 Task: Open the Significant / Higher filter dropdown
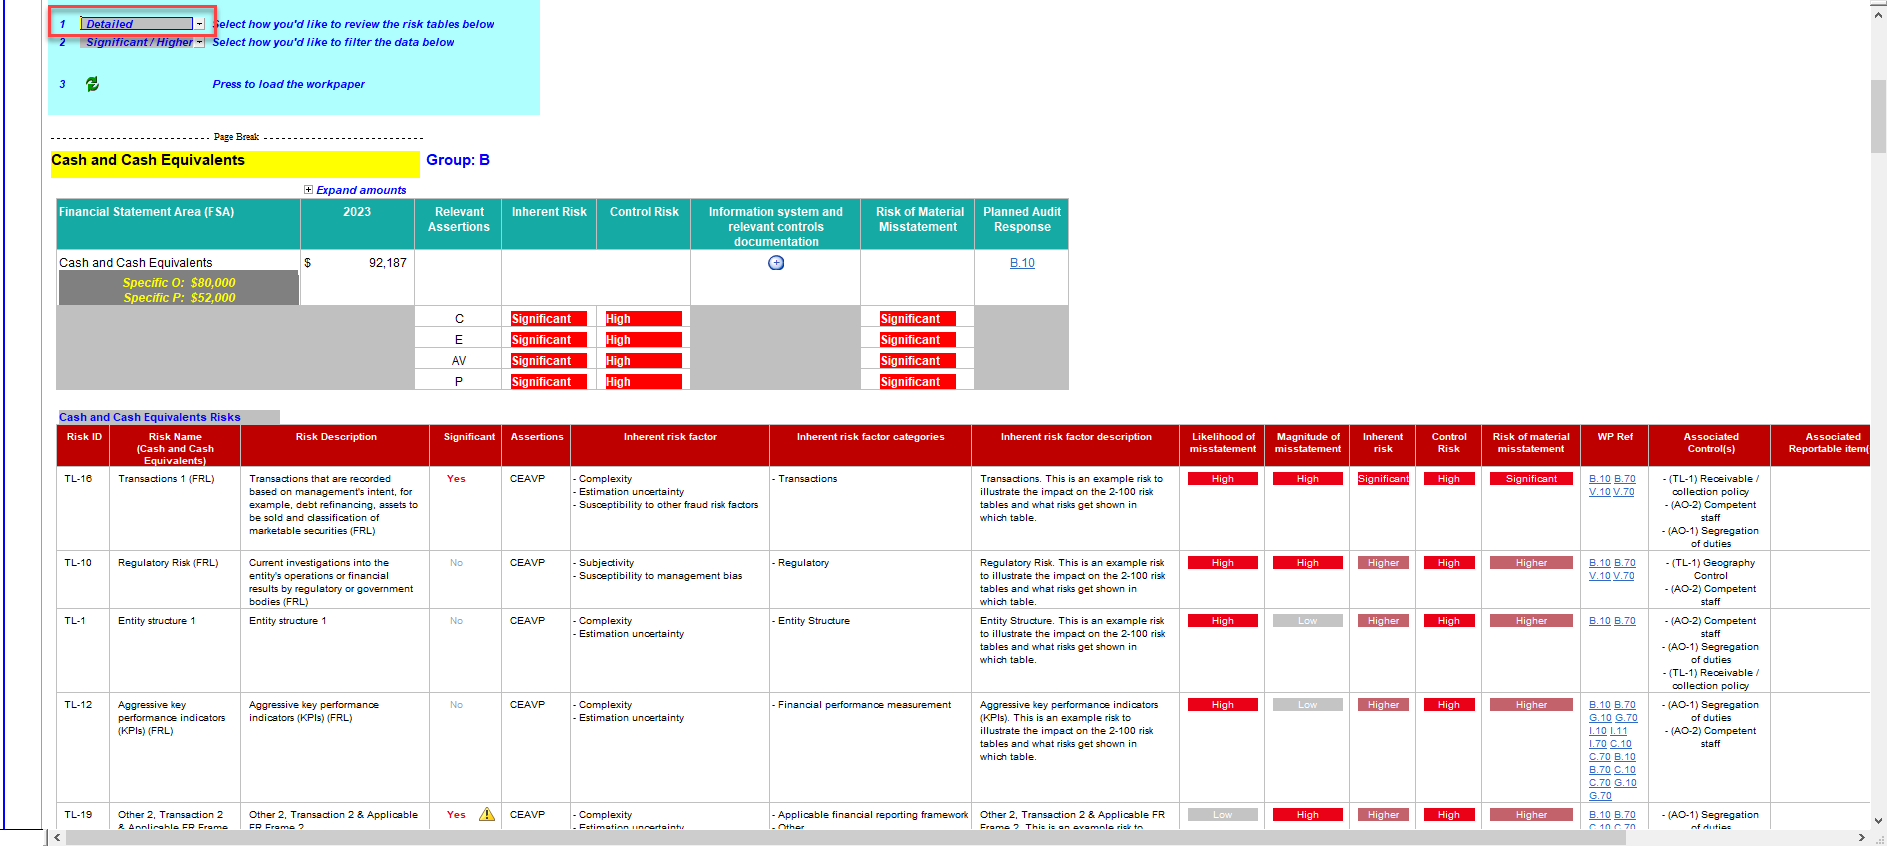[199, 42]
